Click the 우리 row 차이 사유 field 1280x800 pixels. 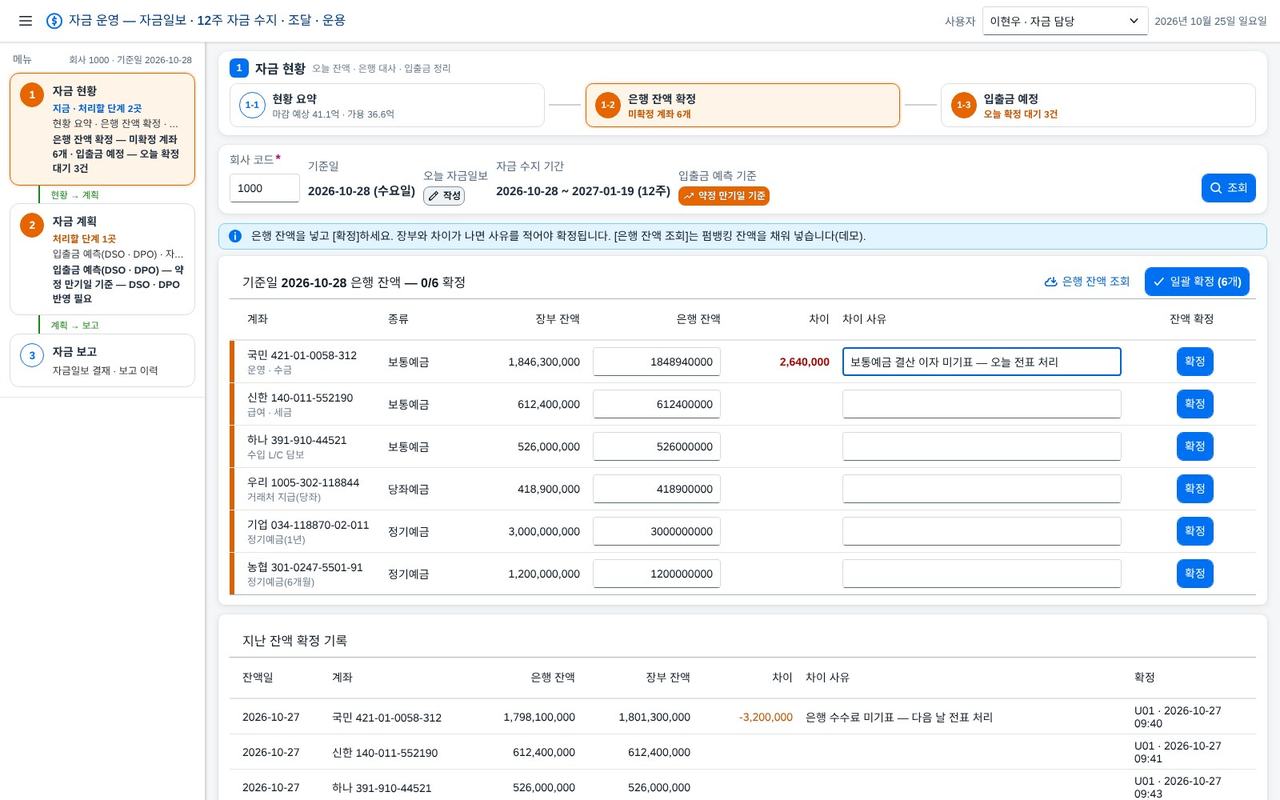tap(982, 489)
